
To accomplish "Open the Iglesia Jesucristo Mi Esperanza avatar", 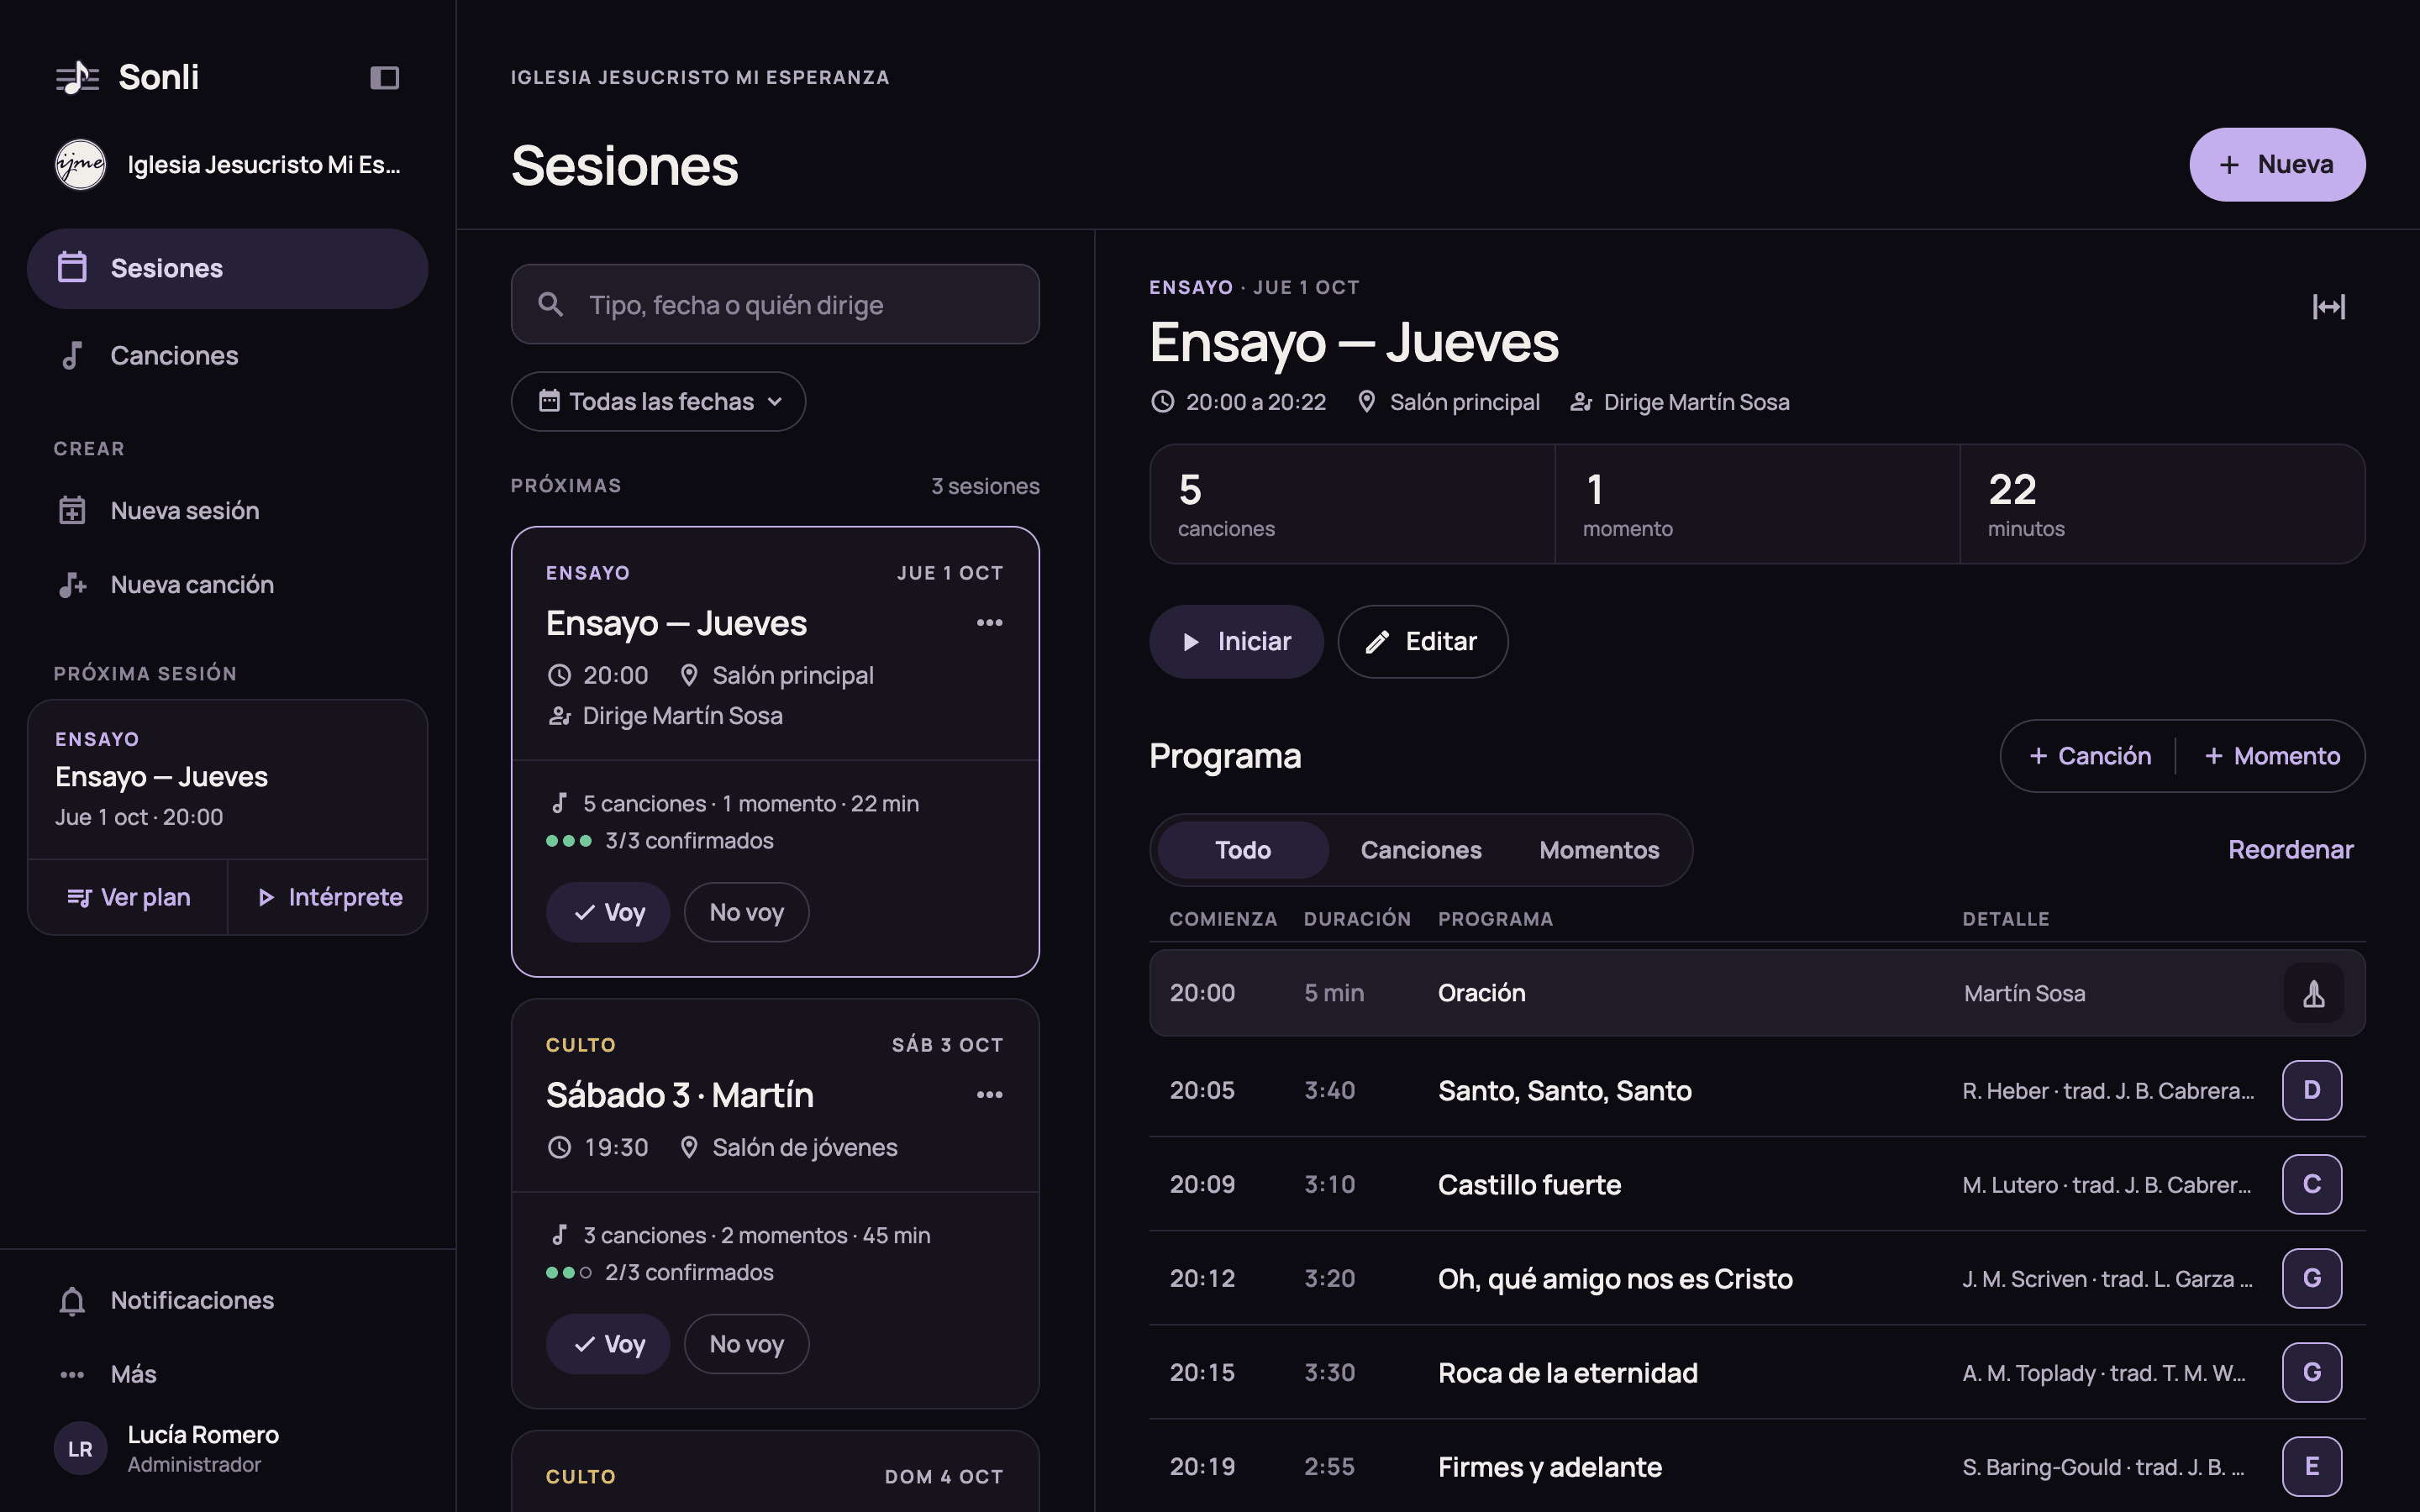I will [x=80, y=165].
